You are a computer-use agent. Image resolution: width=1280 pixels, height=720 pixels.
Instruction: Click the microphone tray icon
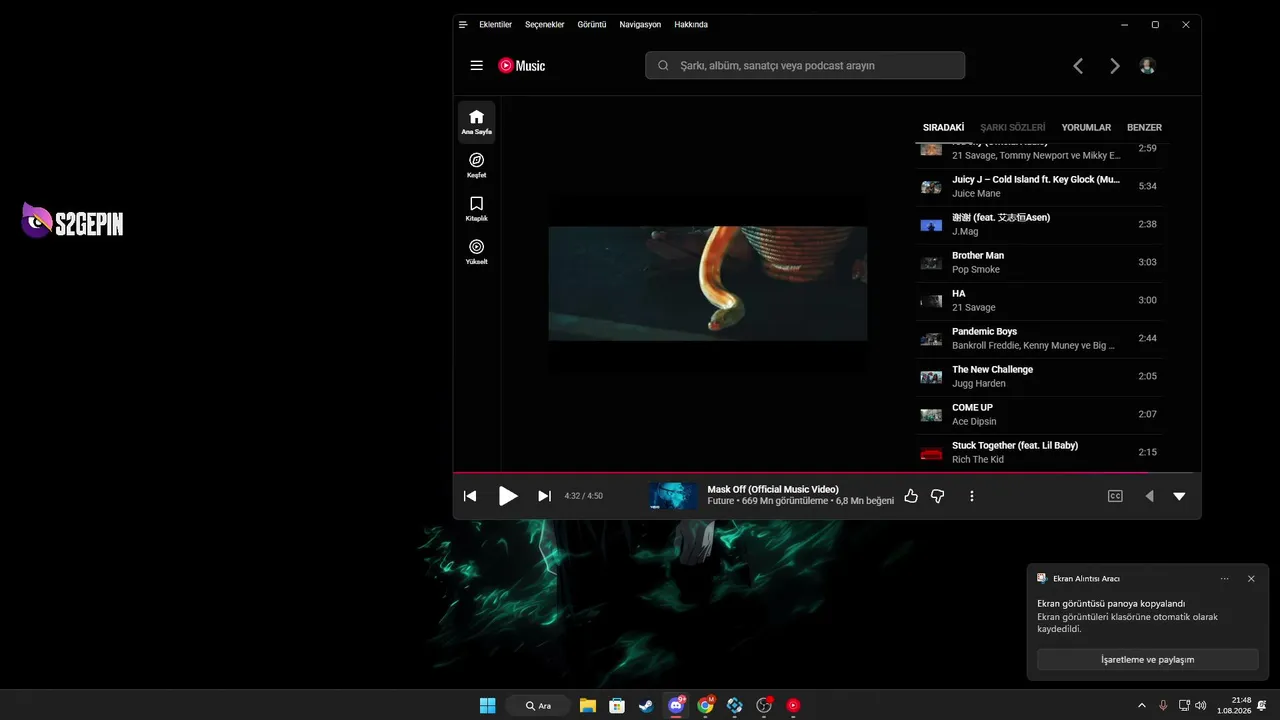[x=1163, y=705]
